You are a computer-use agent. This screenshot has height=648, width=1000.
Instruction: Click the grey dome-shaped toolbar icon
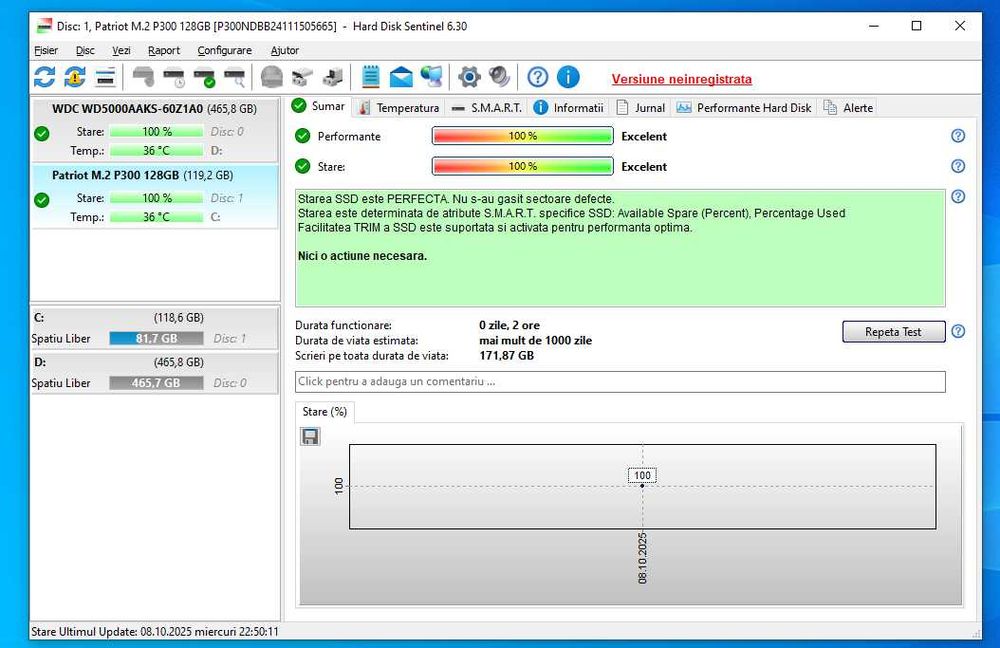pos(272,77)
